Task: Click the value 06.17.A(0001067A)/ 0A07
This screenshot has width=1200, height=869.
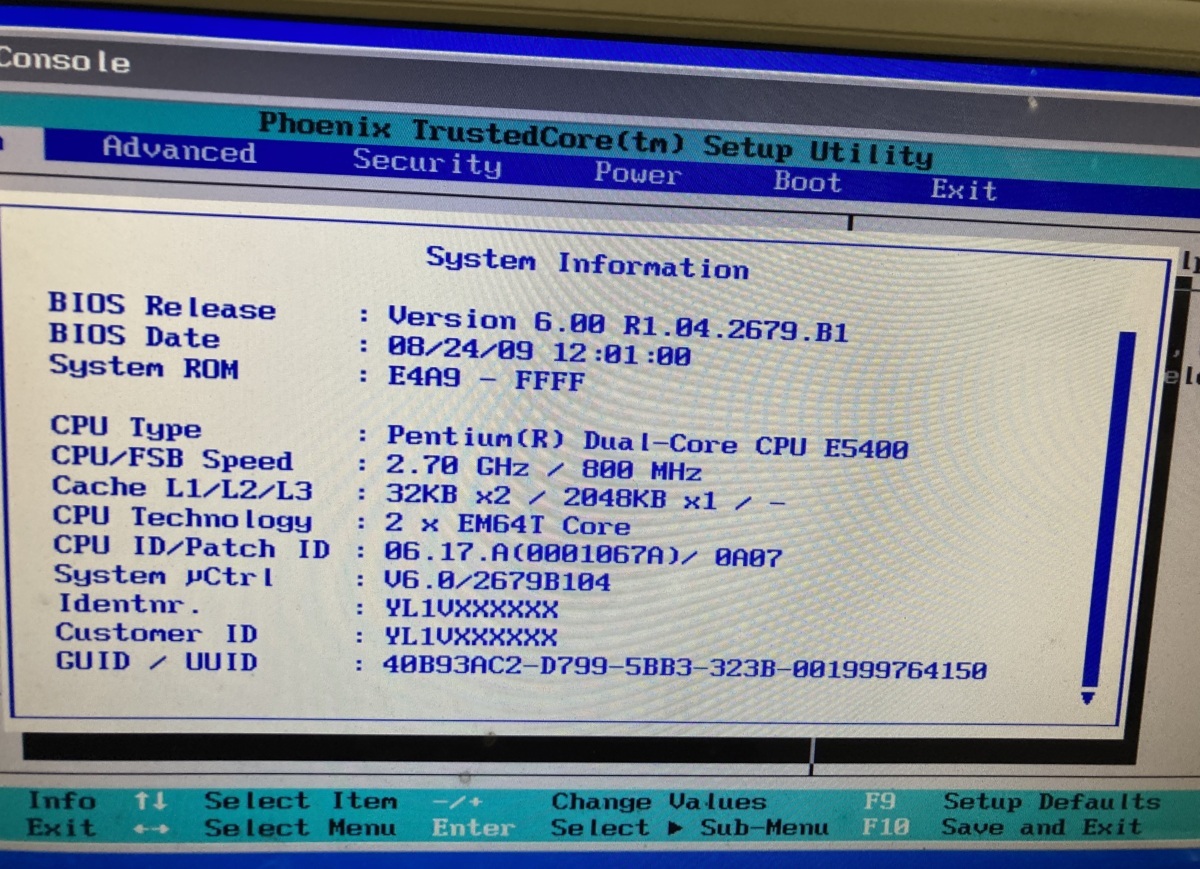Action: pyautogui.click(x=583, y=554)
